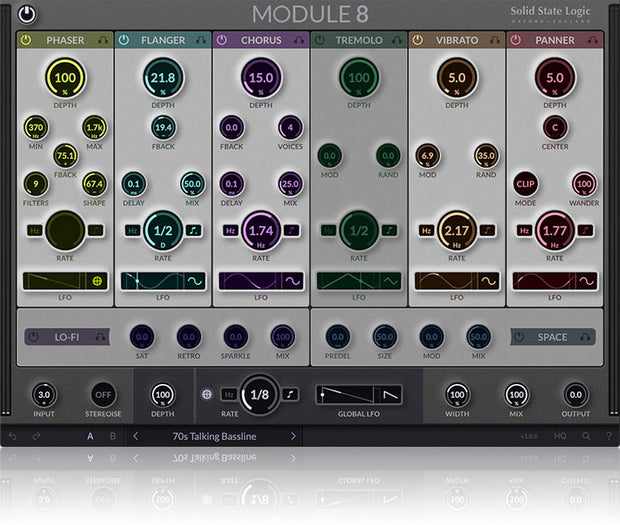Click the Panner Mode CLIP control
Screen dimensions: 620x525
525,184
